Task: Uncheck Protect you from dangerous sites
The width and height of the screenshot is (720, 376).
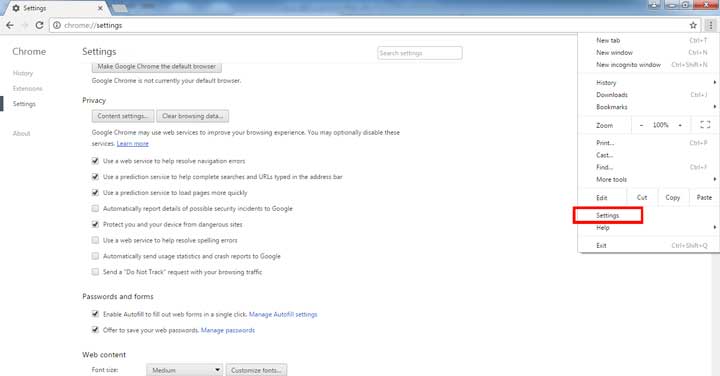Action: click(x=95, y=224)
